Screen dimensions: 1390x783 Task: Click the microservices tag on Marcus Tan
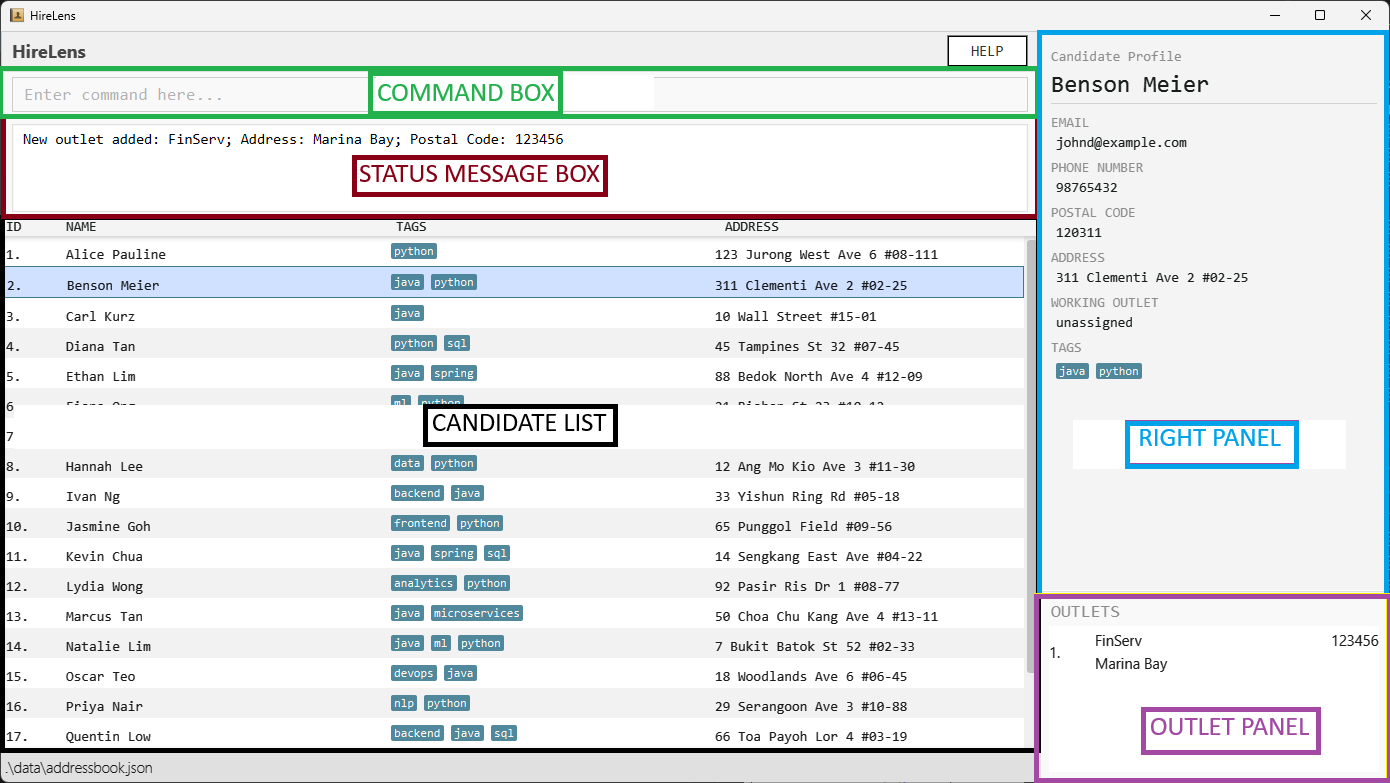[x=476, y=613]
